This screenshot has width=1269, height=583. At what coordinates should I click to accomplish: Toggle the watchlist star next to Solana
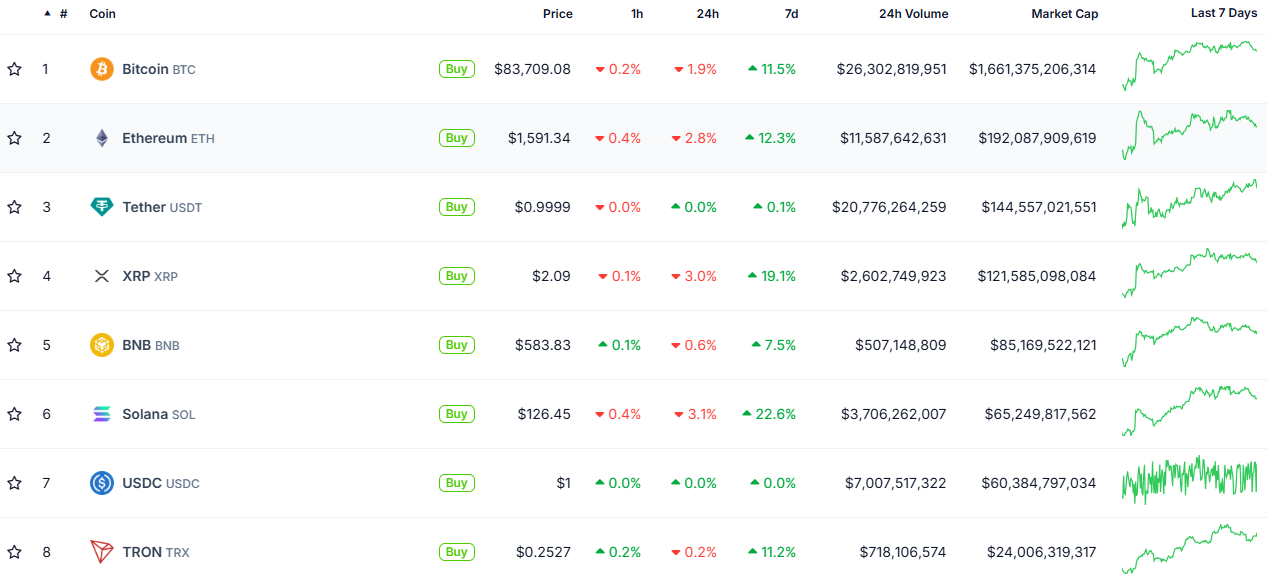click(14, 414)
